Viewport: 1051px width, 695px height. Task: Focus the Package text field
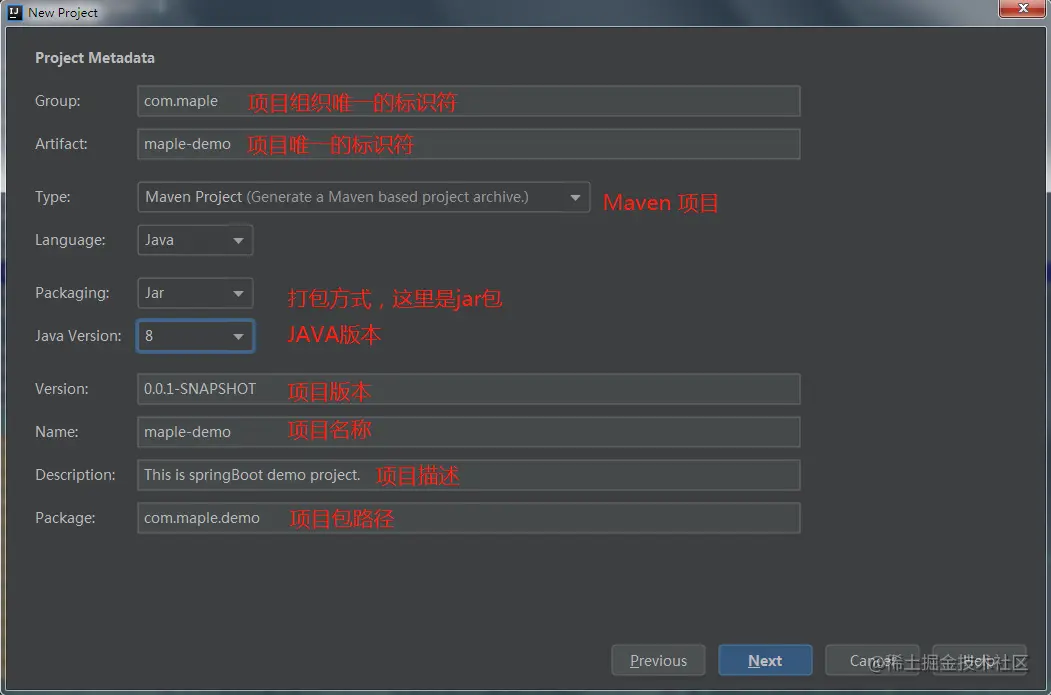point(469,517)
